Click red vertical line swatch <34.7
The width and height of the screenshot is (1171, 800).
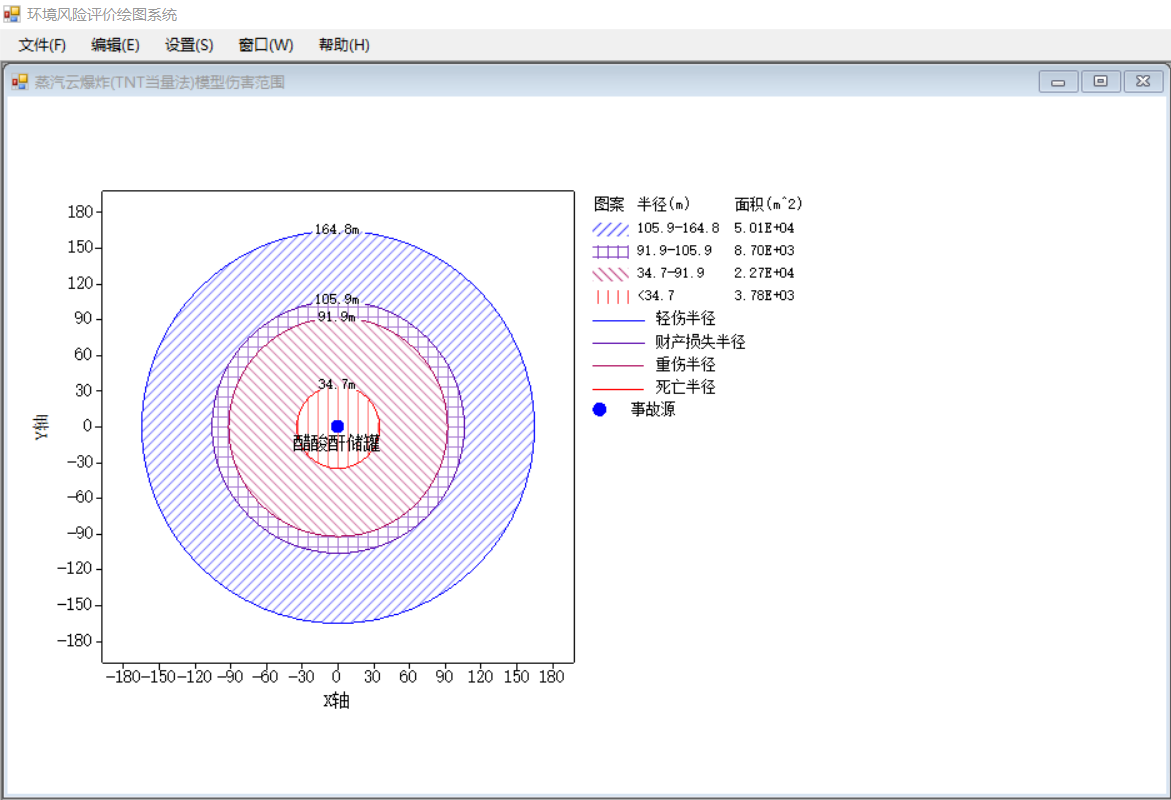click(x=611, y=297)
